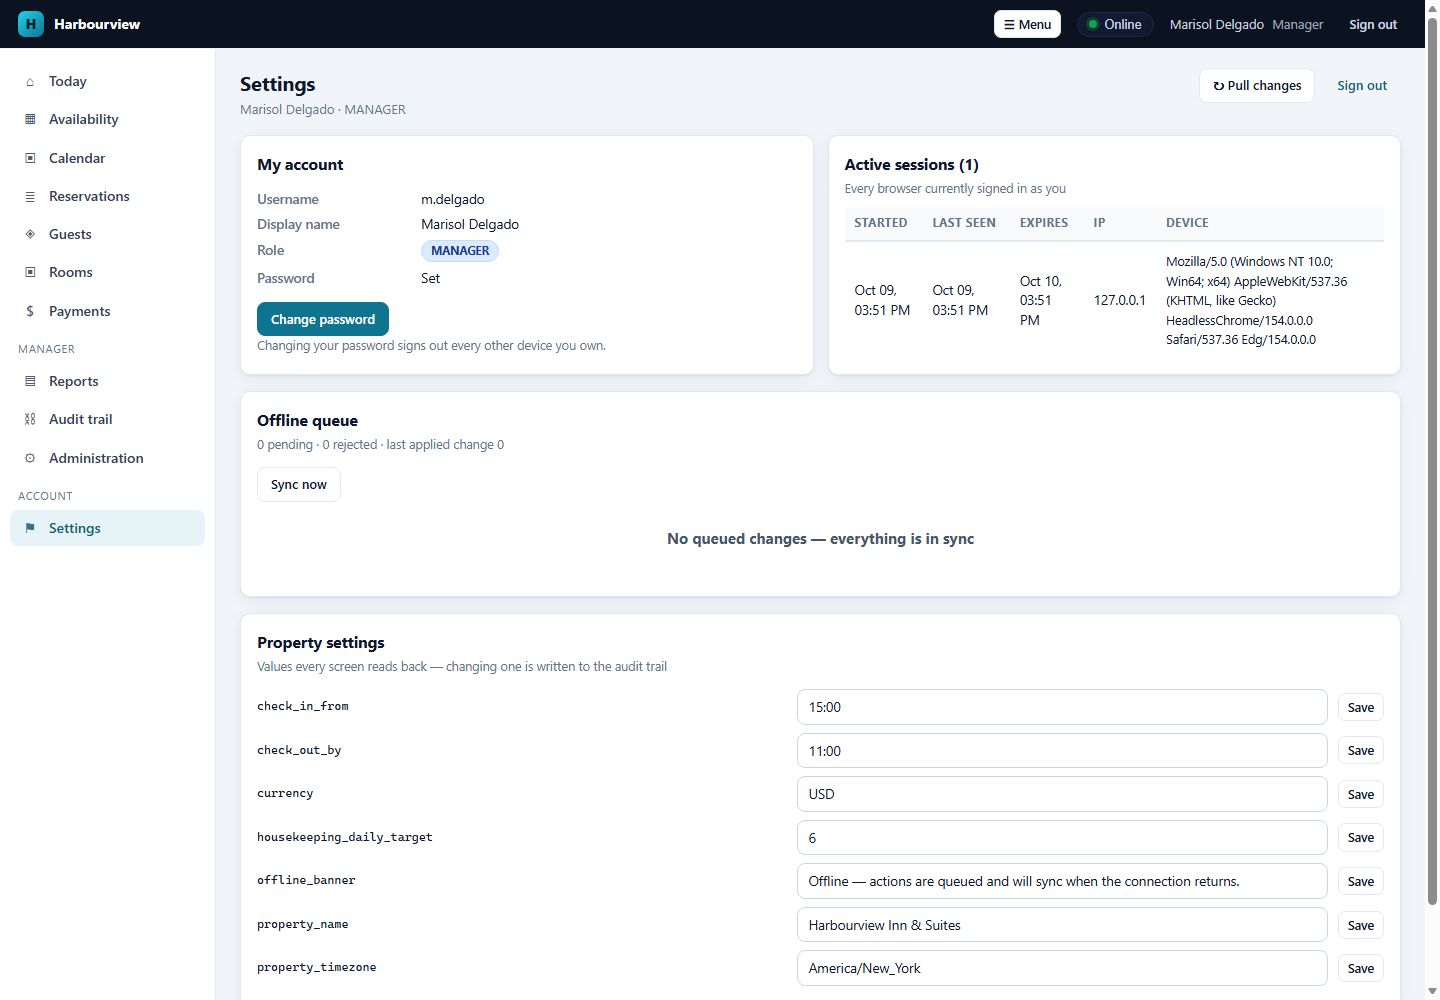Click the Online status indicator

(1115, 25)
